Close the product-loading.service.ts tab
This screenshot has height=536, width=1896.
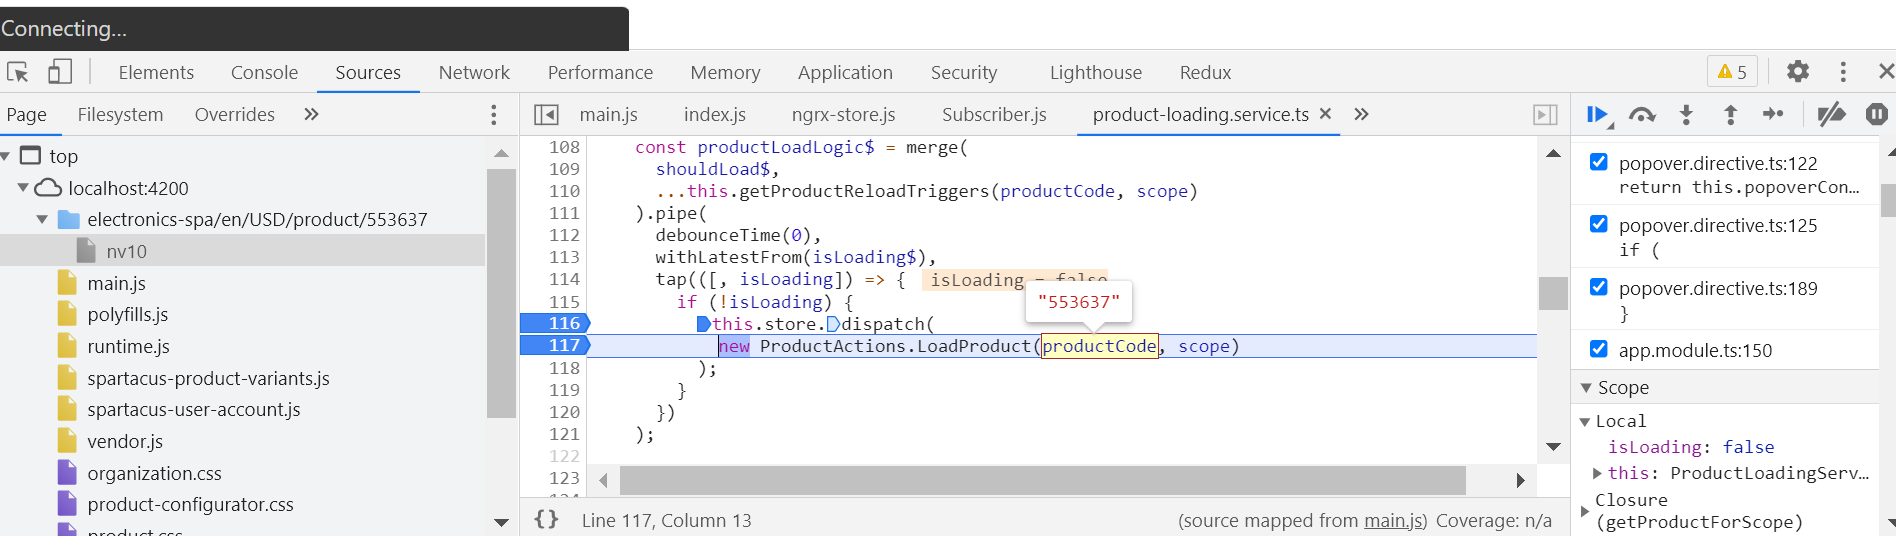tap(1325, 114)
